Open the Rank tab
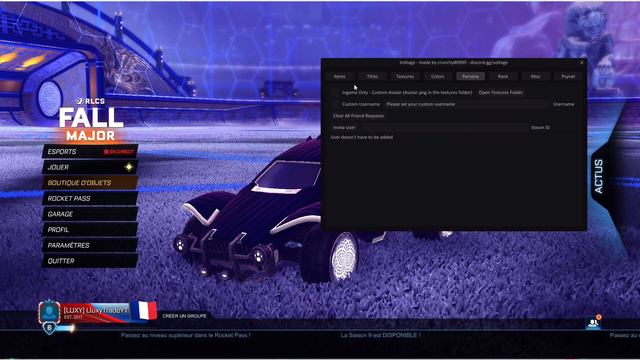640x360 pixels. point(503,76)
